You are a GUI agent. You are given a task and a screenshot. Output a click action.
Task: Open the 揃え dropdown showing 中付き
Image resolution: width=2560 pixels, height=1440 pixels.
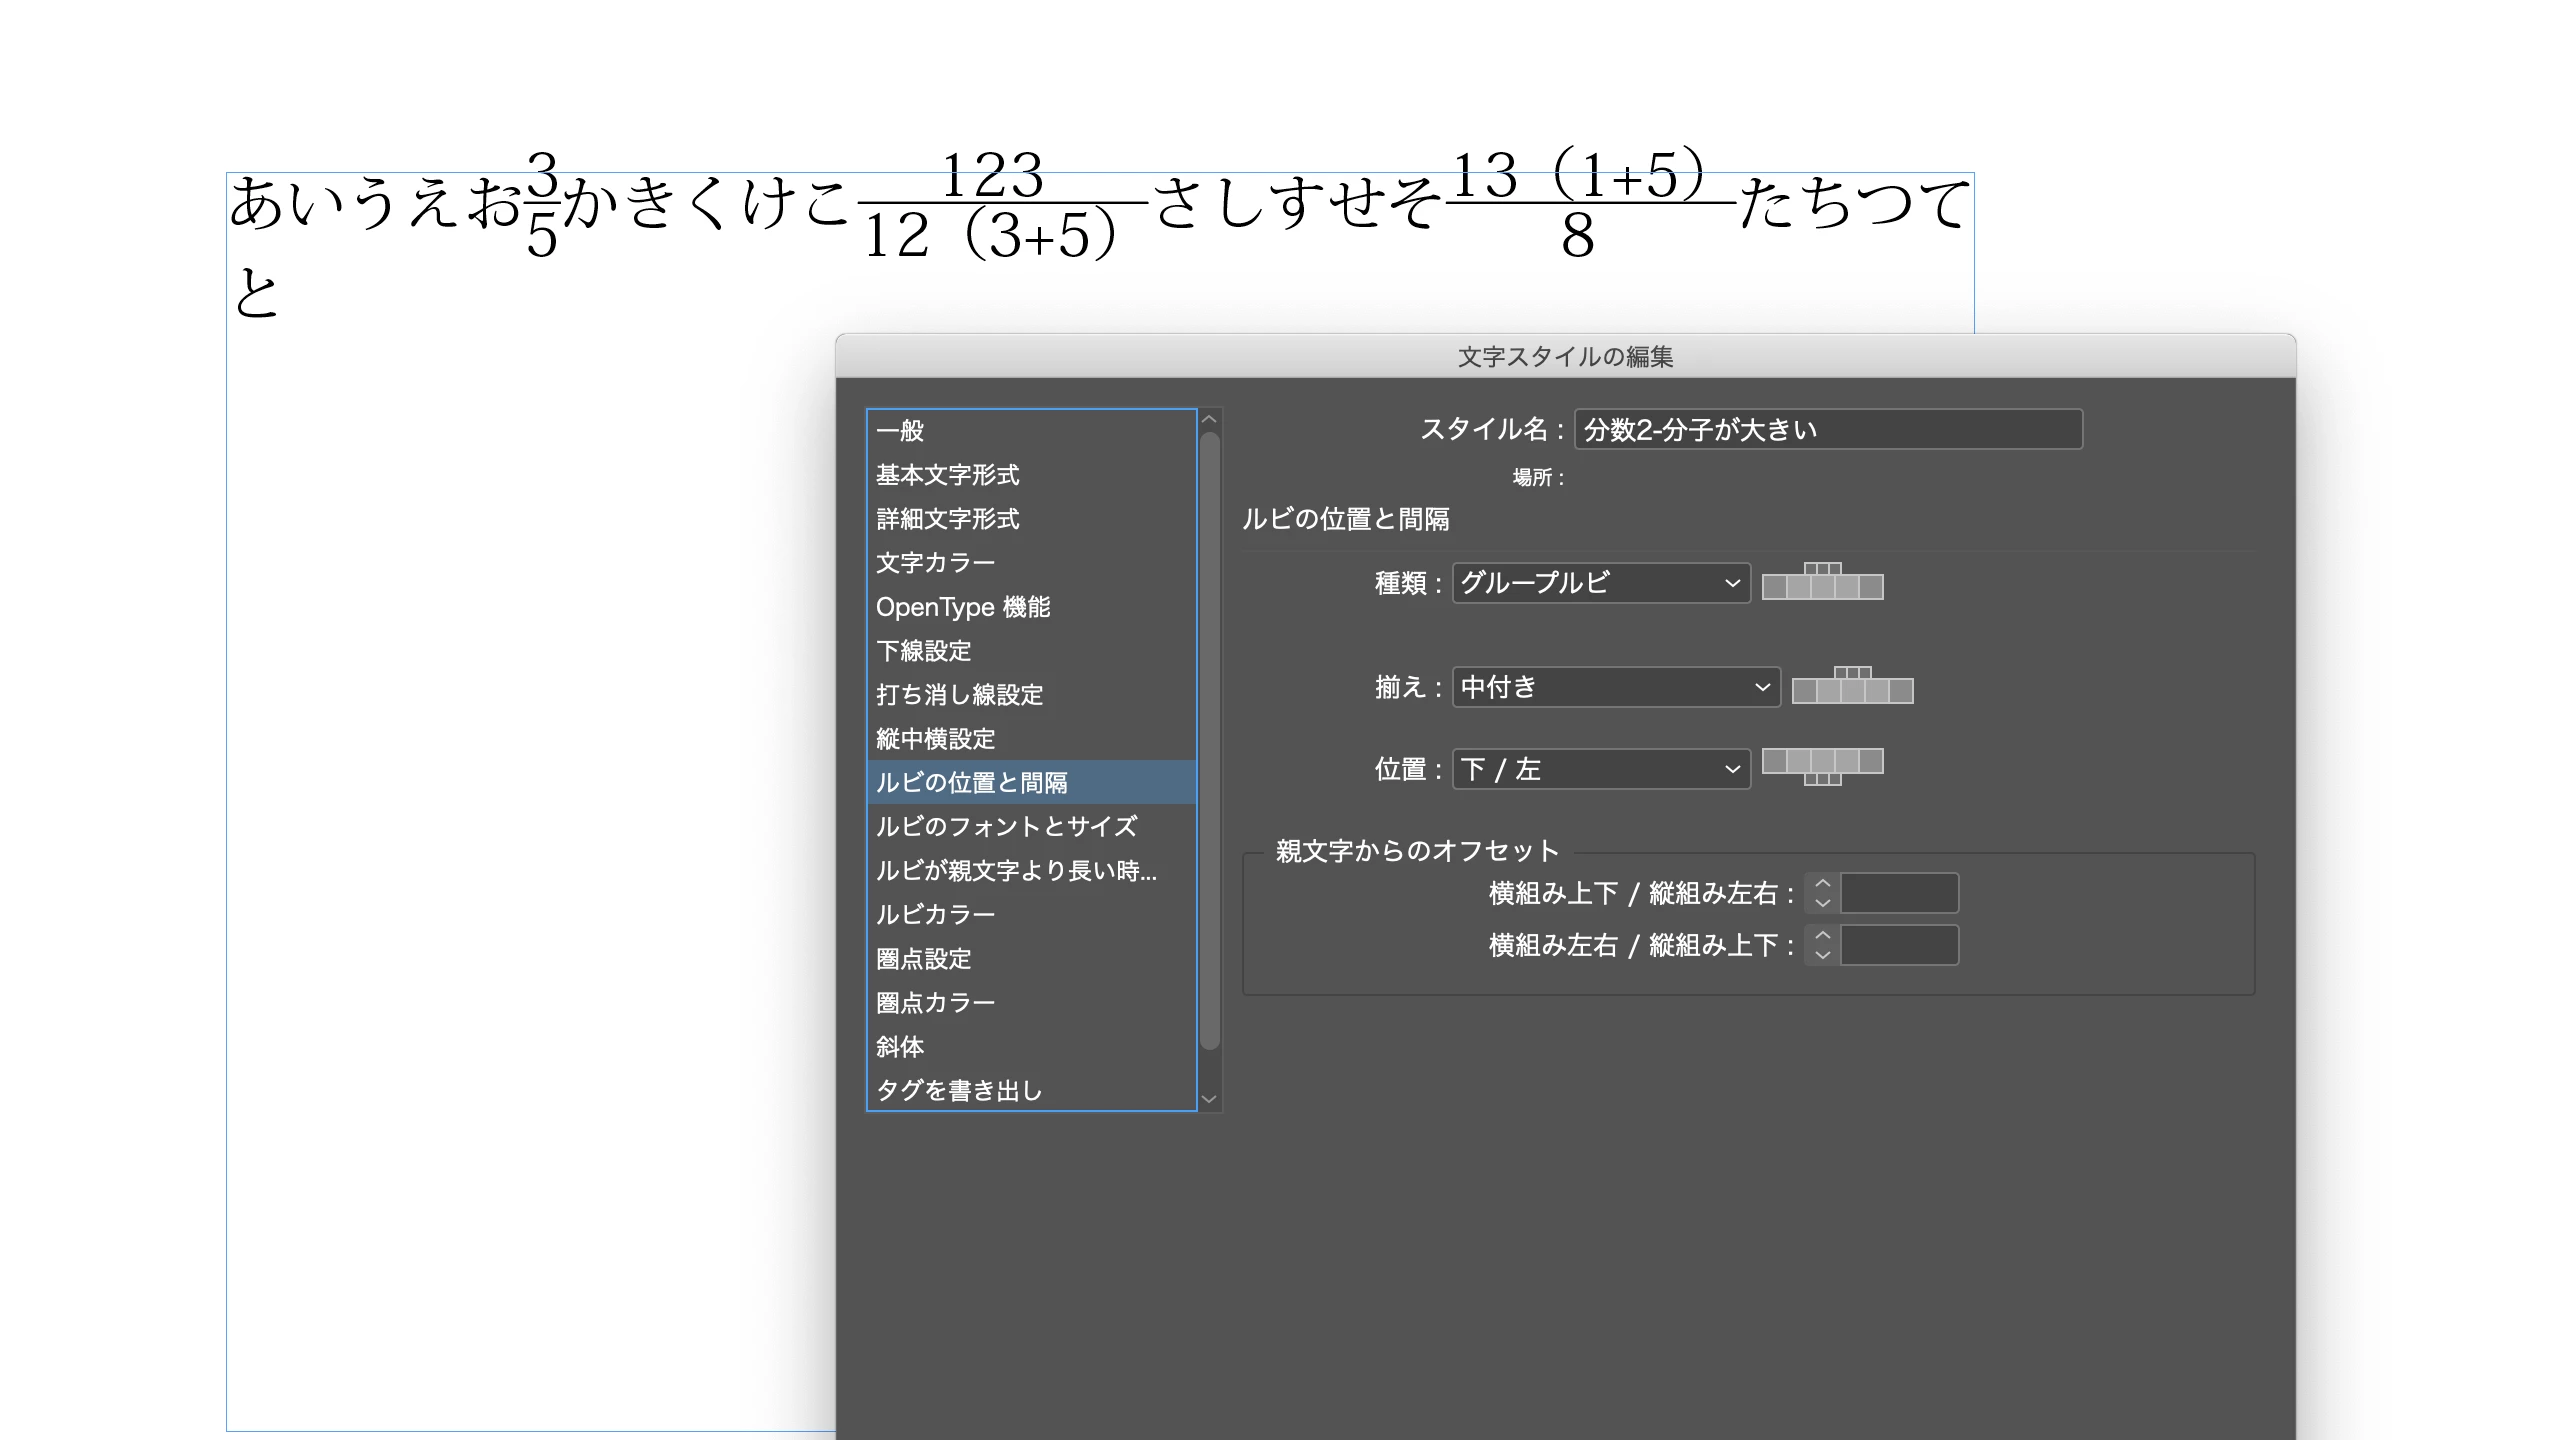(x=1615, y=687)
